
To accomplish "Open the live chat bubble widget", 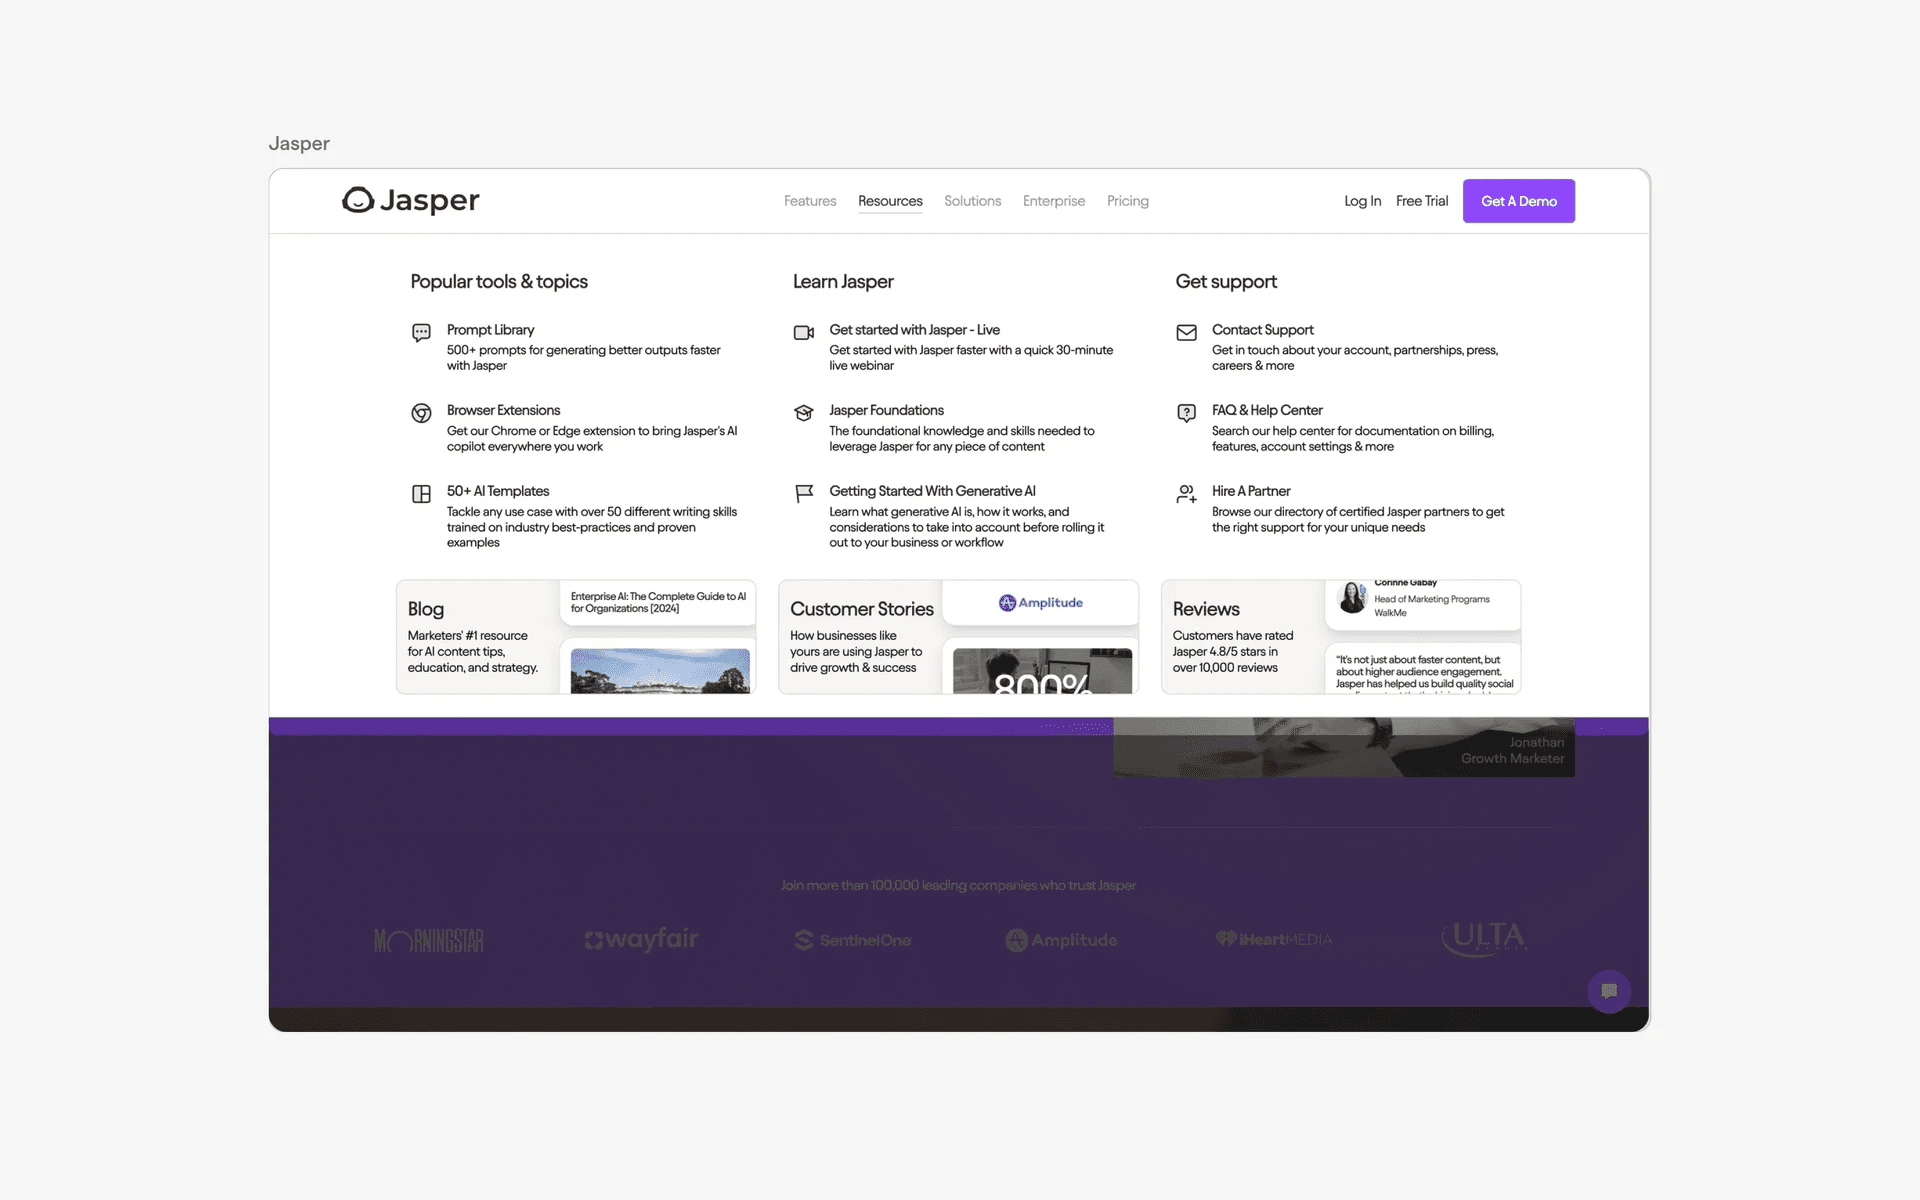I will 1608,991.
